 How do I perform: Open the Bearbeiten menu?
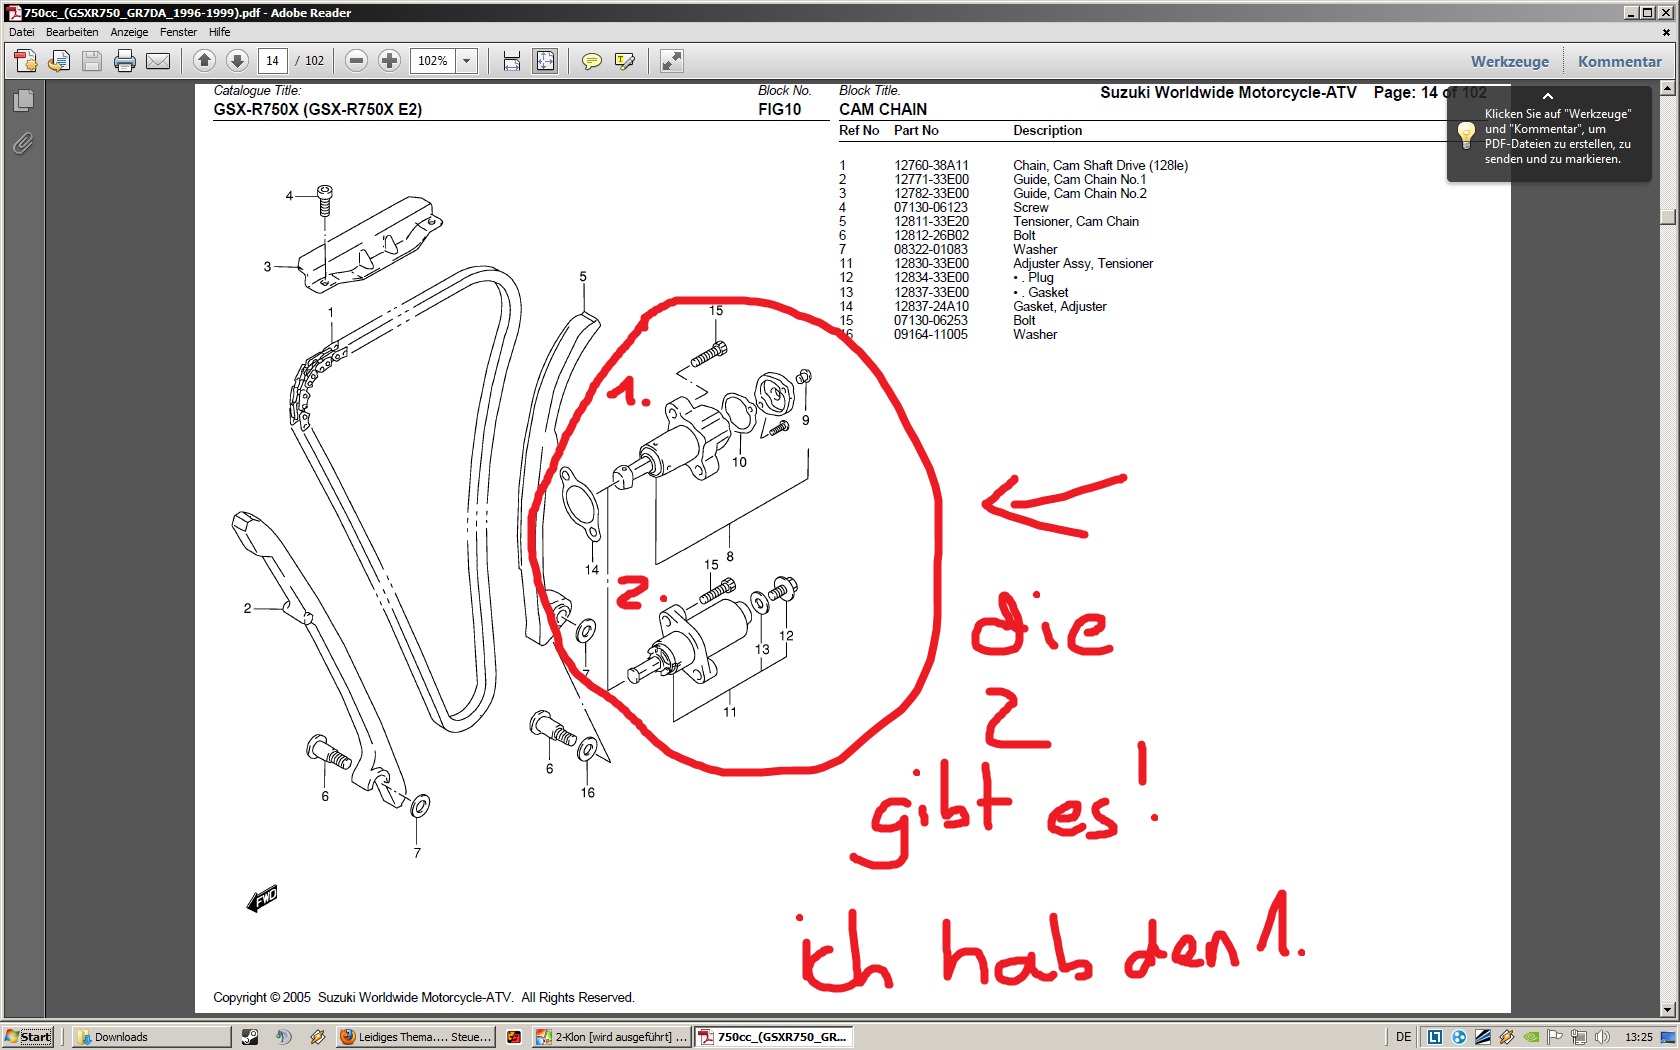pos(72,32)
